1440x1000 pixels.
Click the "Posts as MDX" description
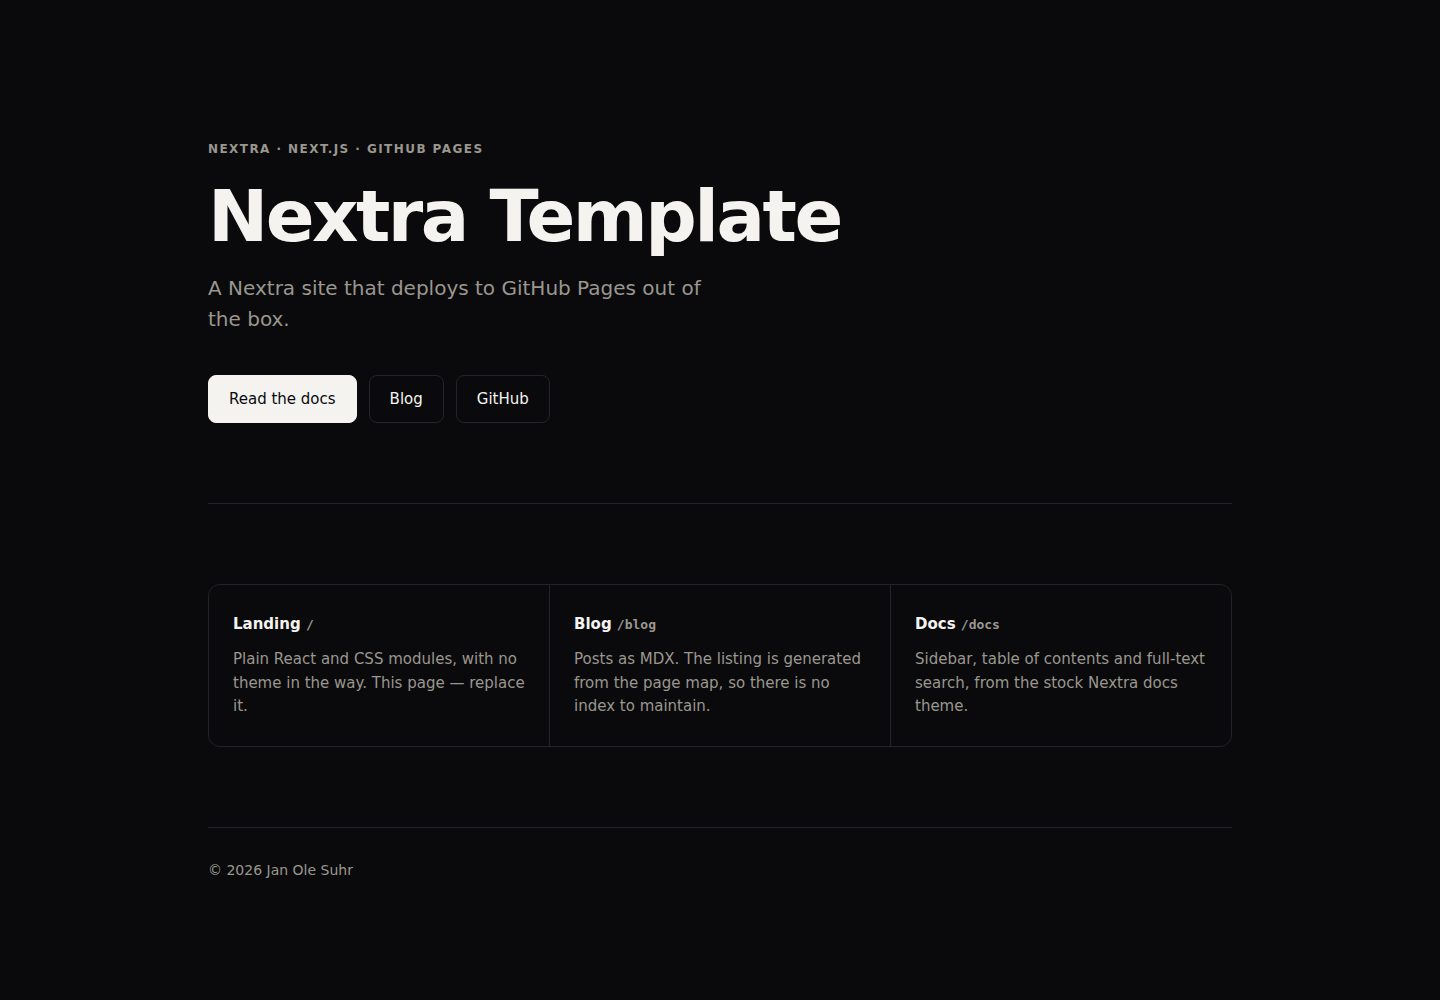(x=717, y=682)
